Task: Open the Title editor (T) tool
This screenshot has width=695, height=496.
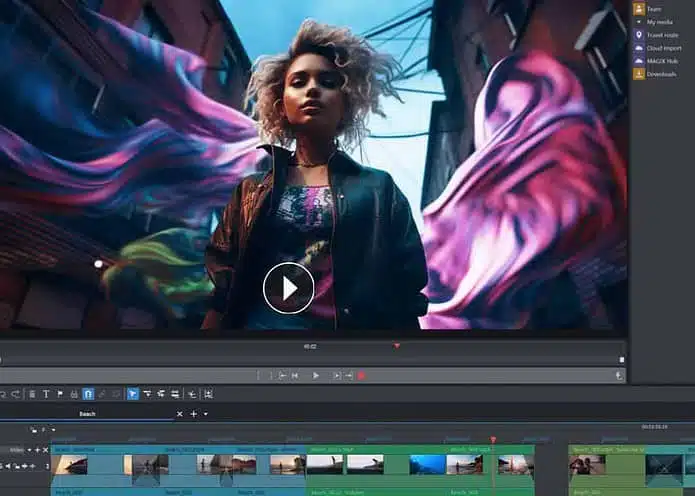Action: point(46,394)
